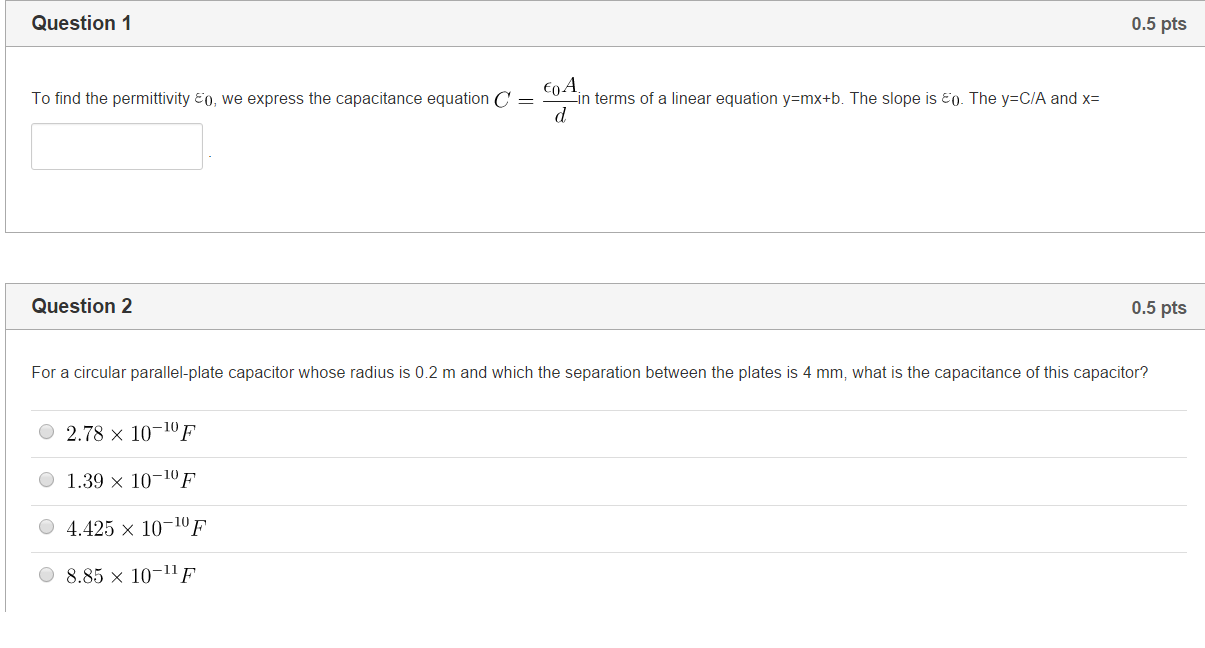
Task: Click the circular parallel-plate capacitor question text
Action: coord(590,372)
